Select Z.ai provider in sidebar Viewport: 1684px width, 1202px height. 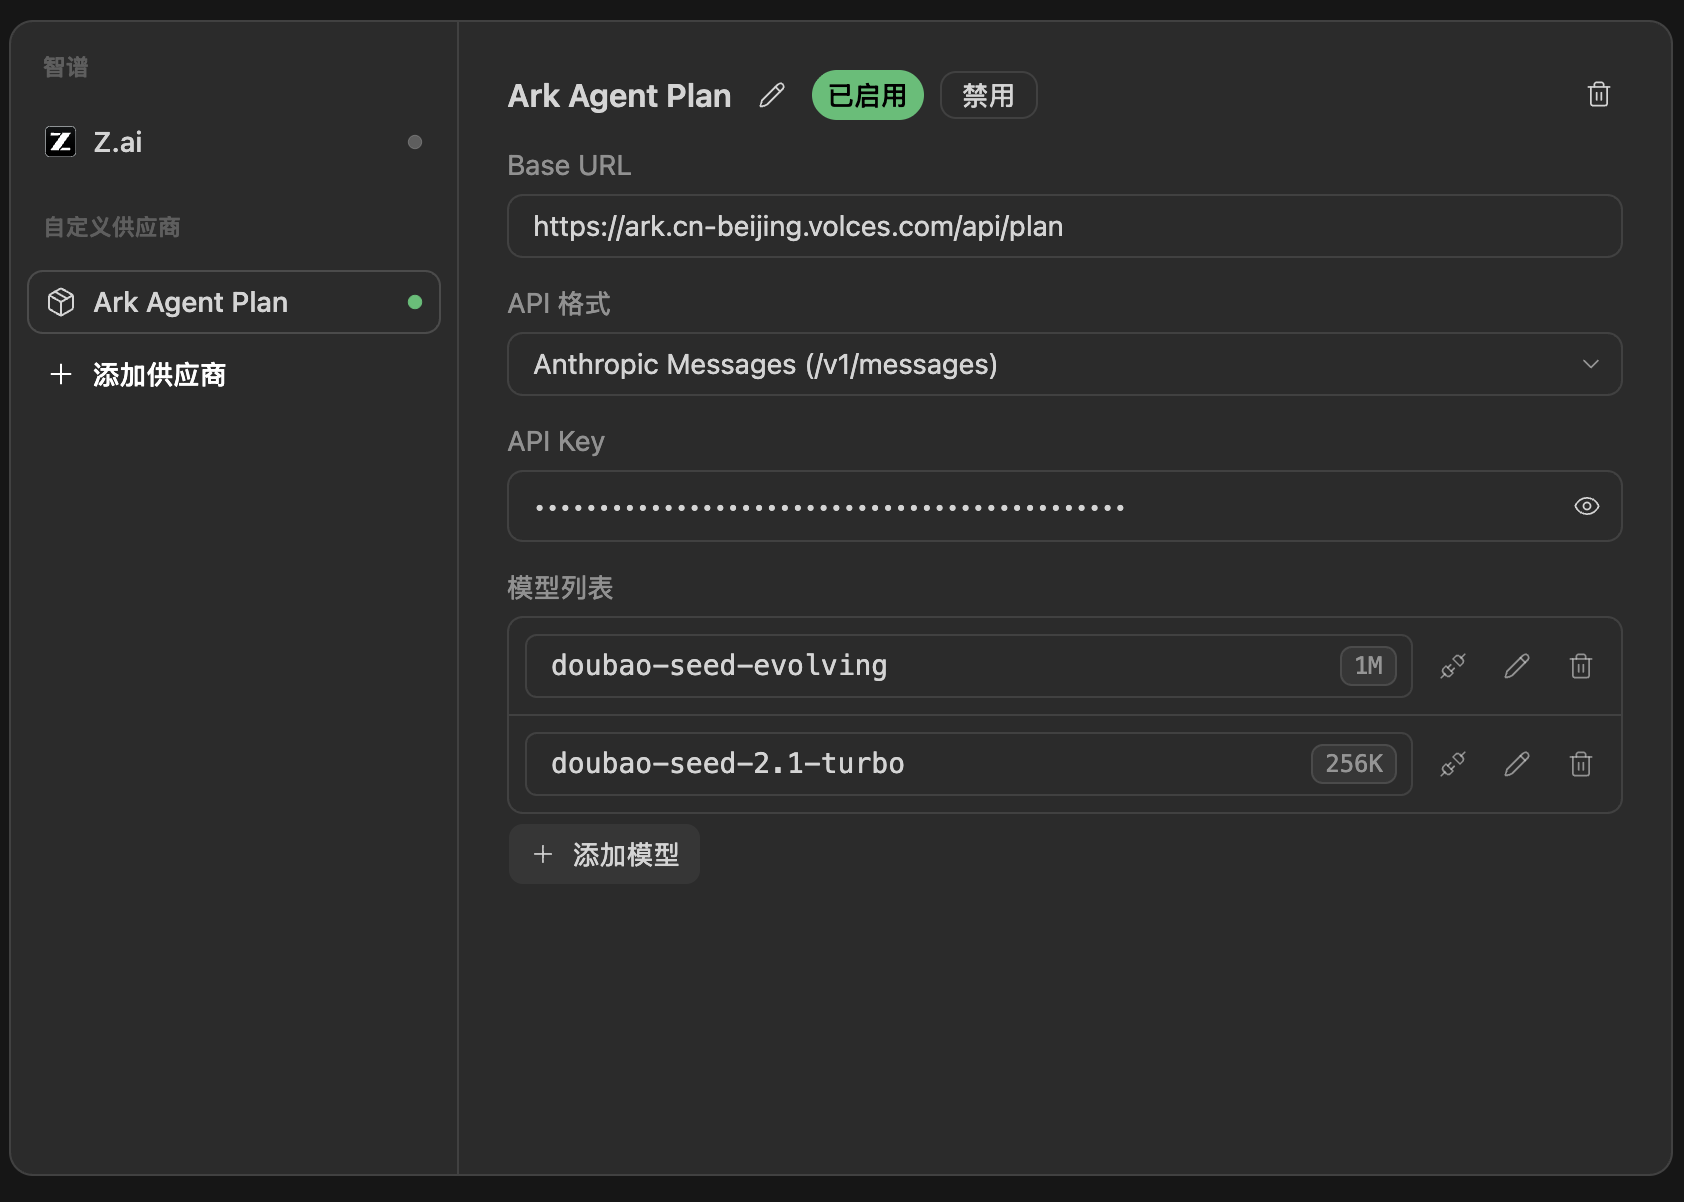click(234, 142)
